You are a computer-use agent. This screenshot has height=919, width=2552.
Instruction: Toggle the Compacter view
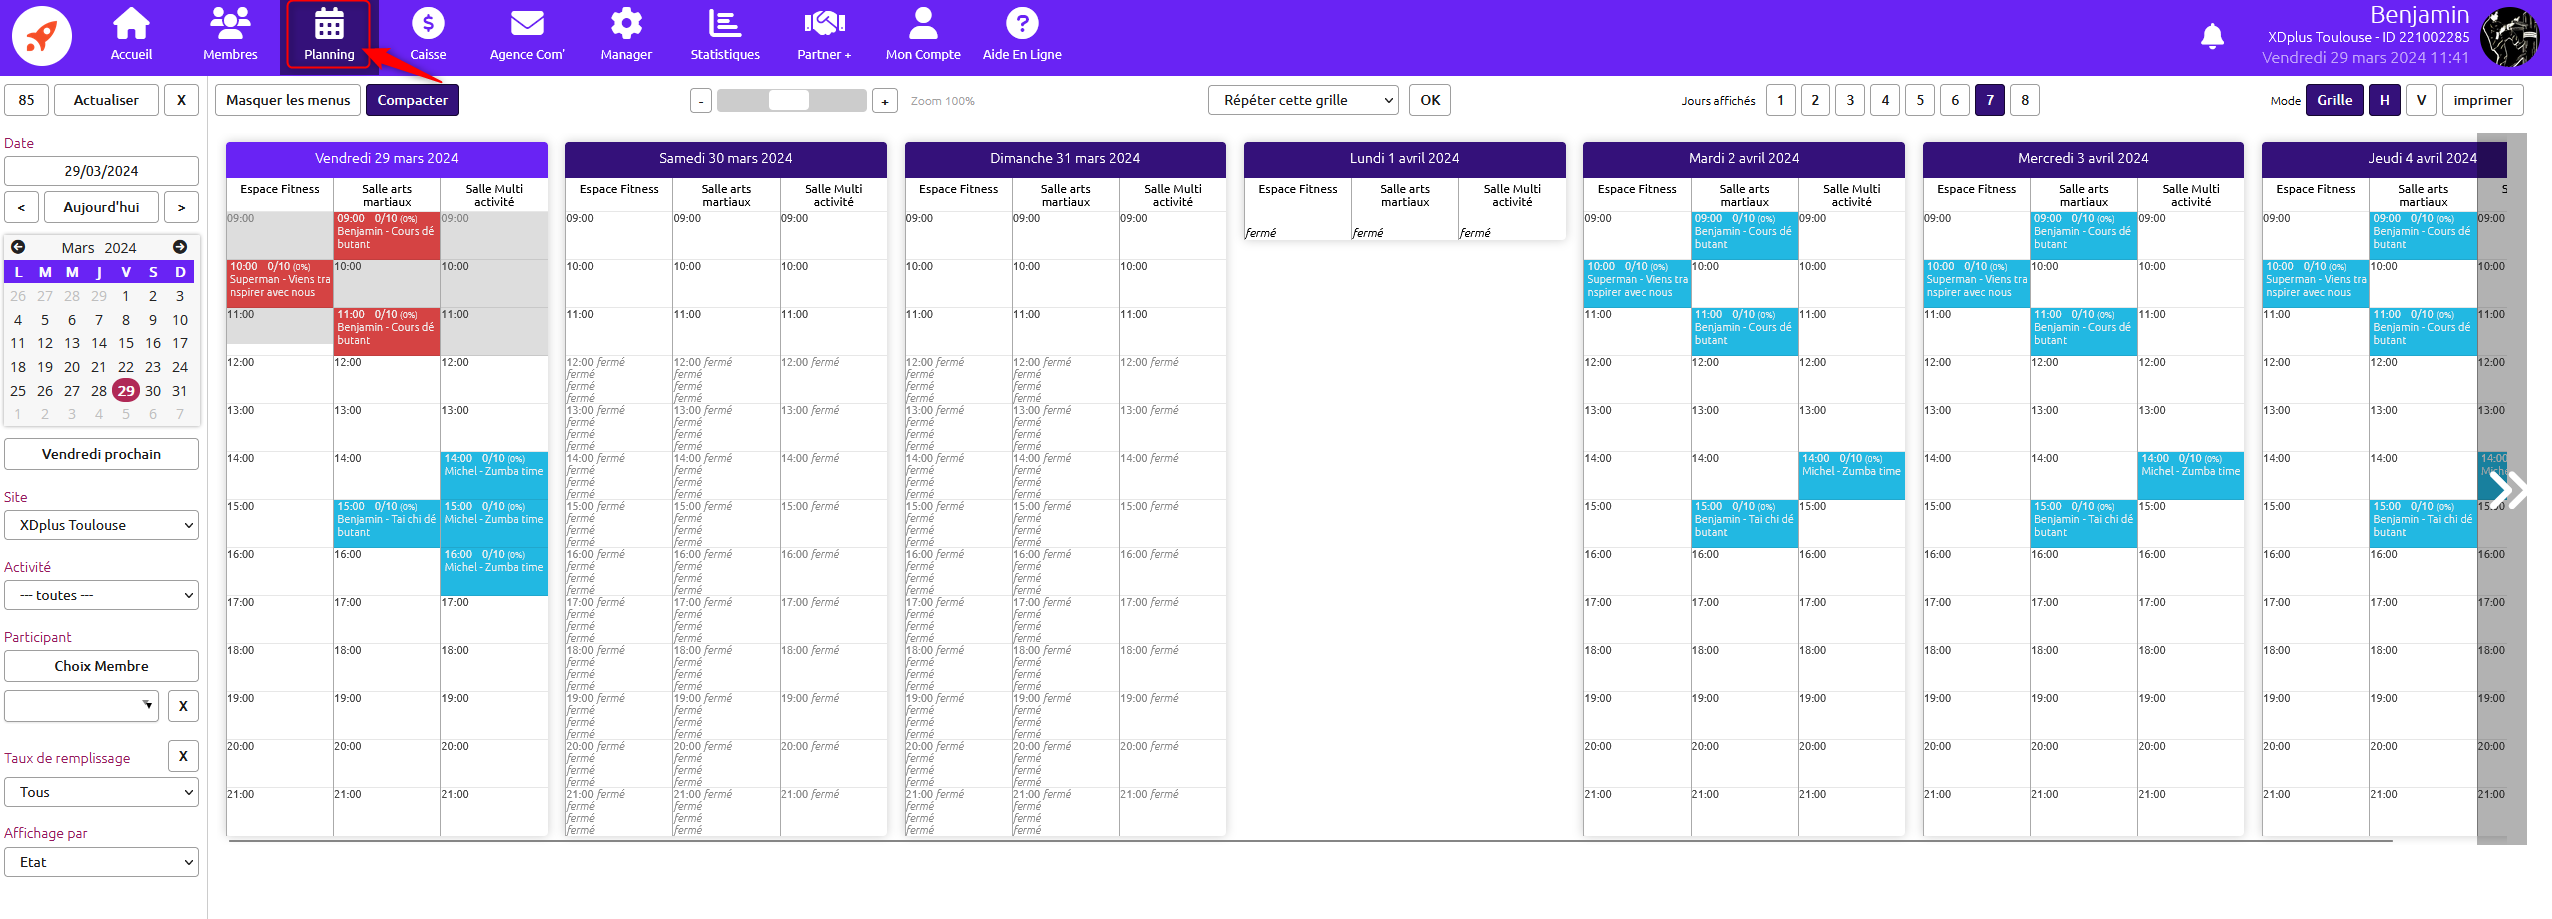(x=412, y=99)
